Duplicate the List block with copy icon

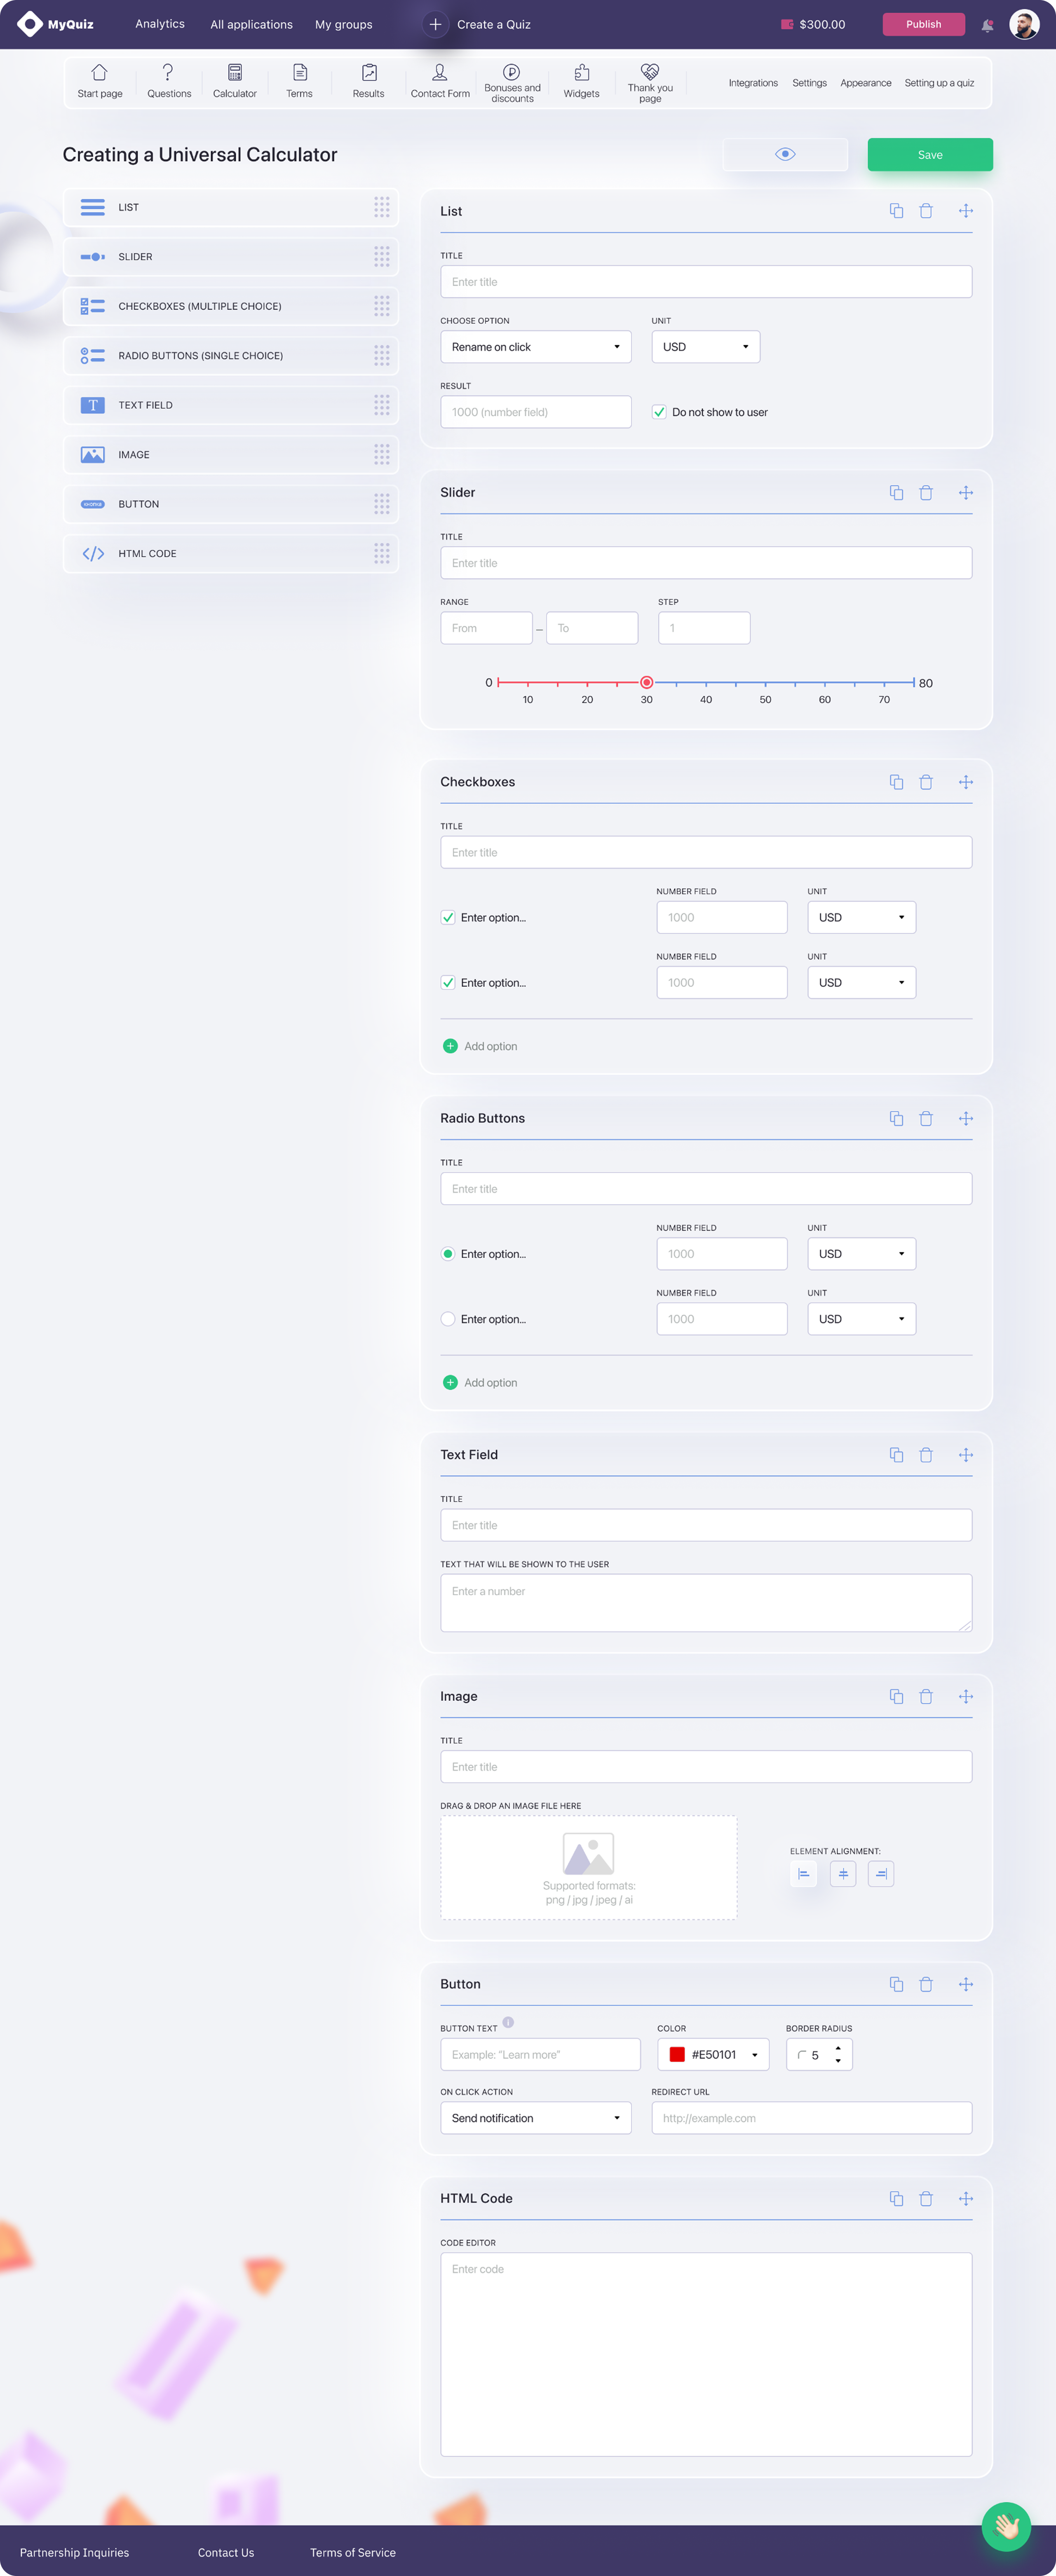(896, 211)
